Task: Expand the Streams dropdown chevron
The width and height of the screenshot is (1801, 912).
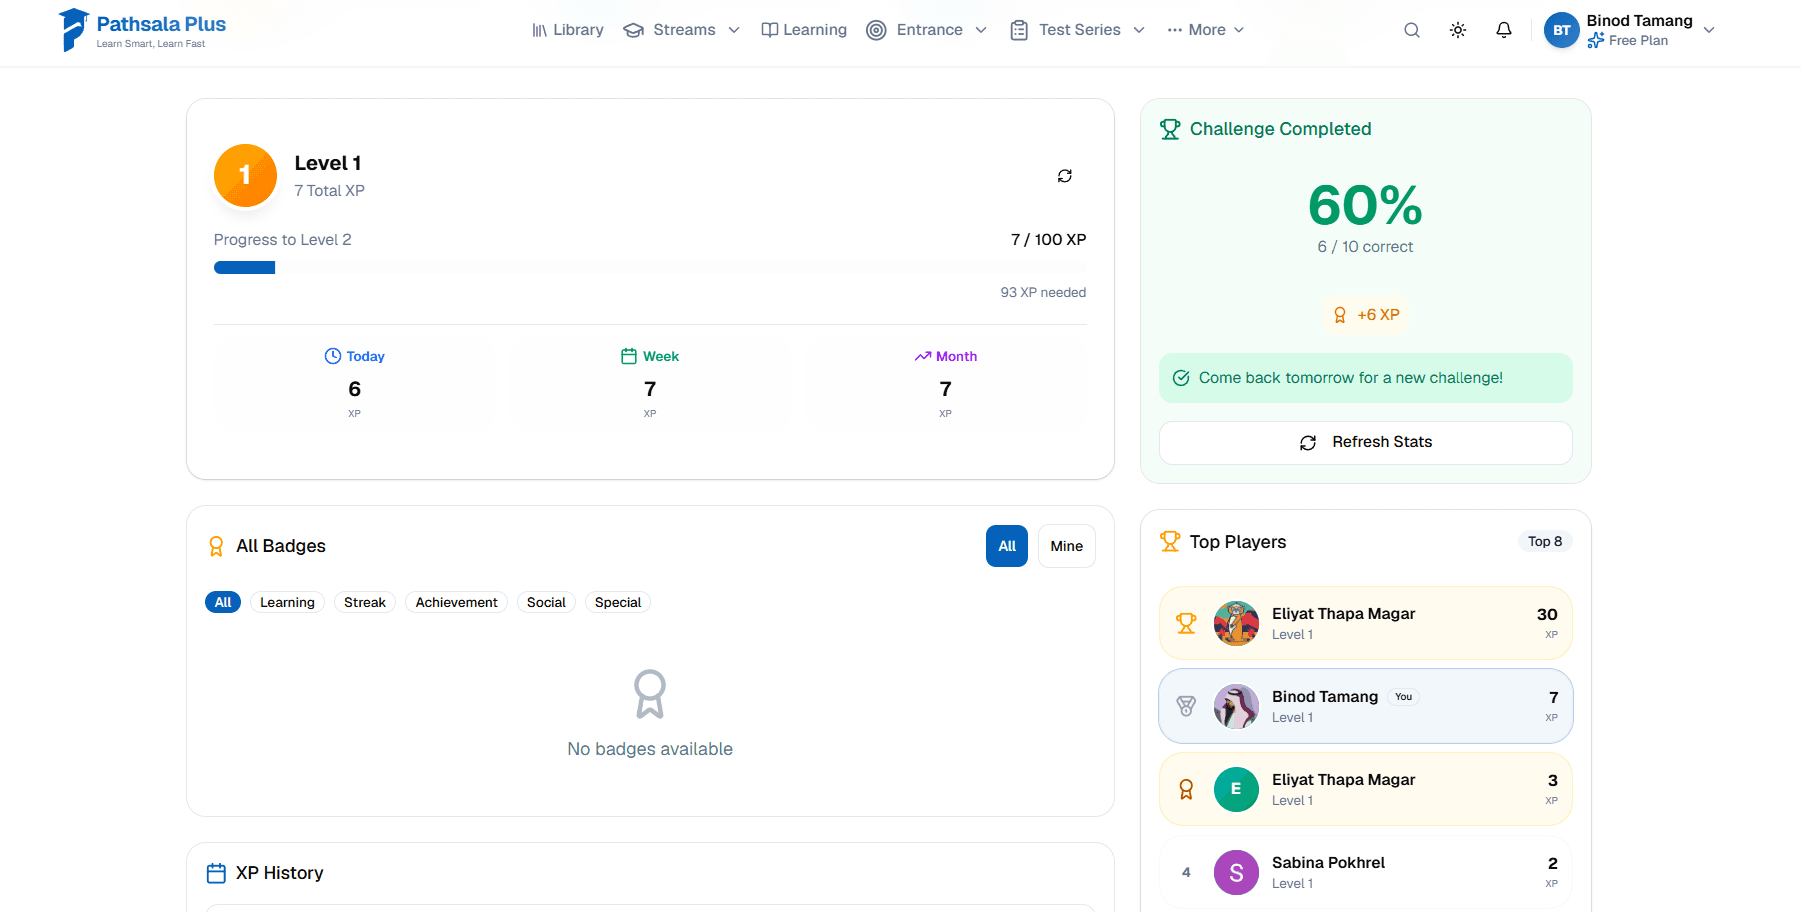Action: point(734,30)
